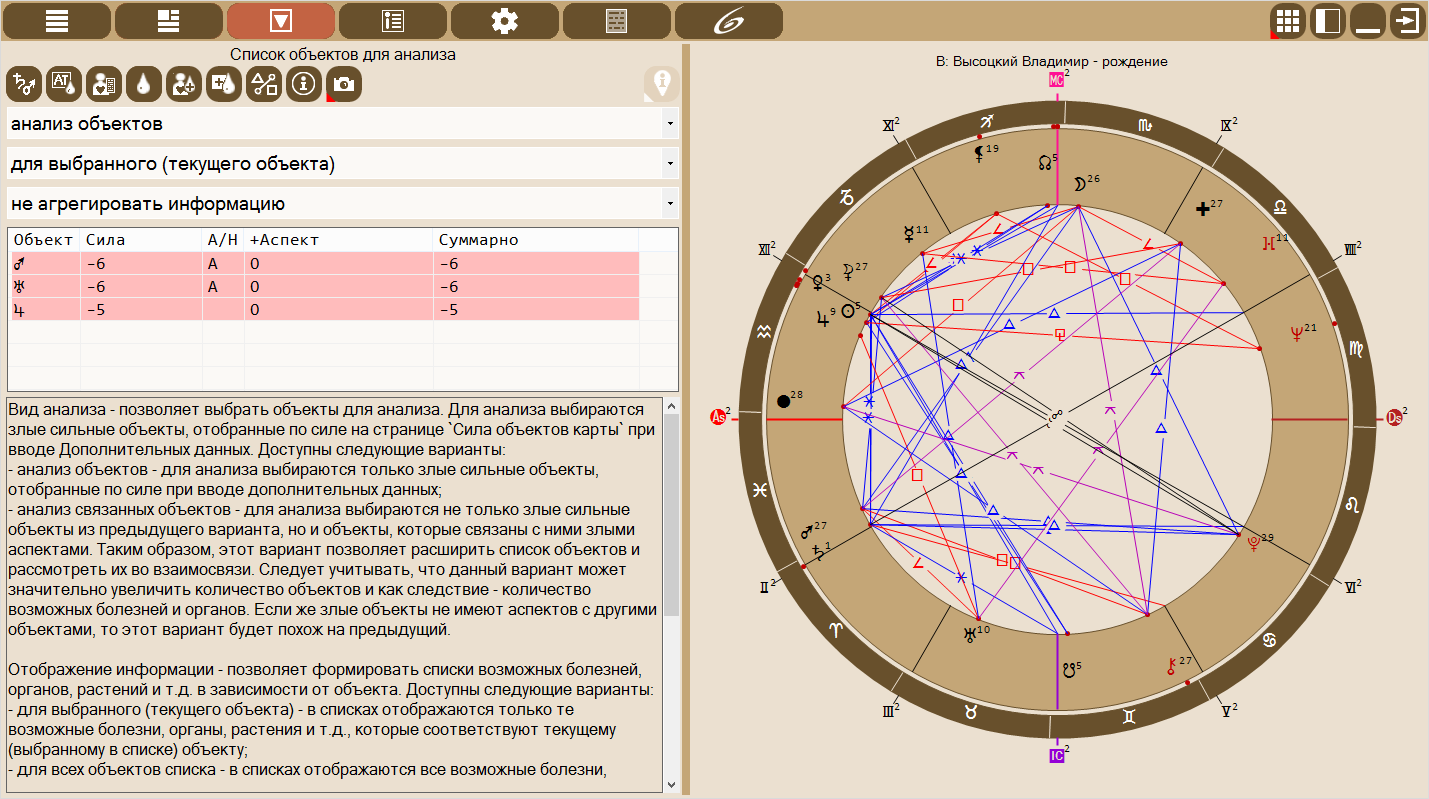The image size is (1429, 799).
Task: Toggle the side panel layout icon
Action: [x=1328, y=21]
